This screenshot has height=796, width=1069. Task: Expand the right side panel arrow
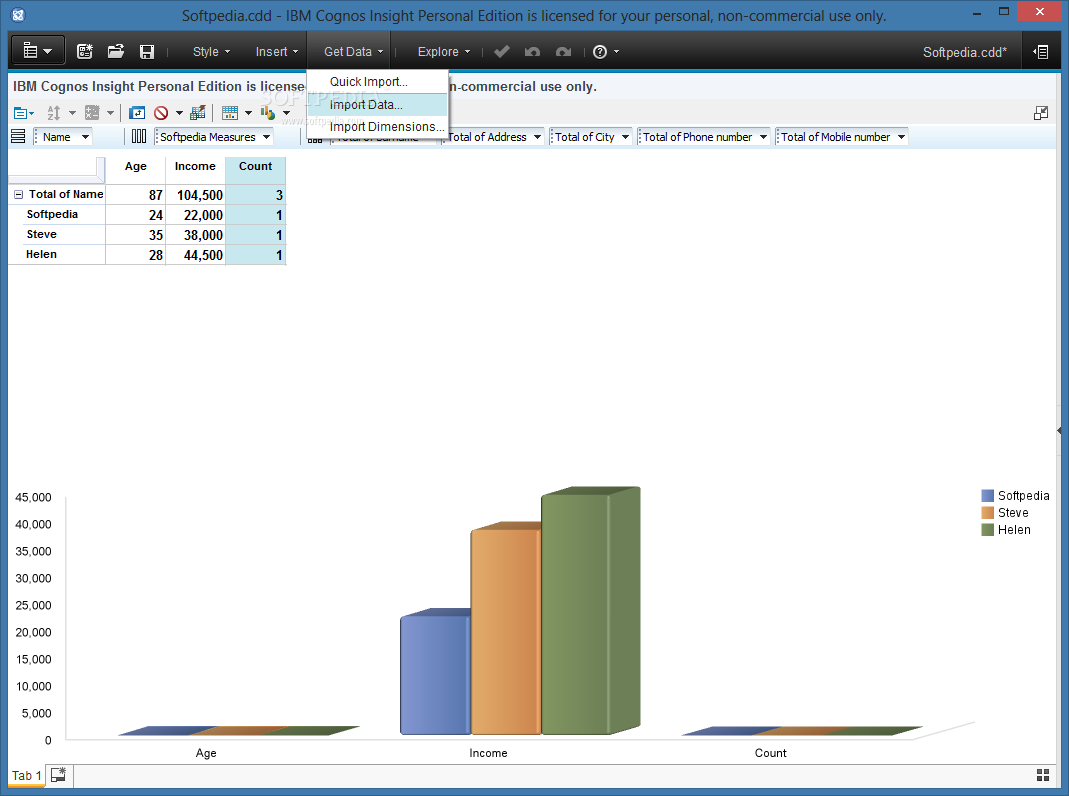(x=1059, y=431)
